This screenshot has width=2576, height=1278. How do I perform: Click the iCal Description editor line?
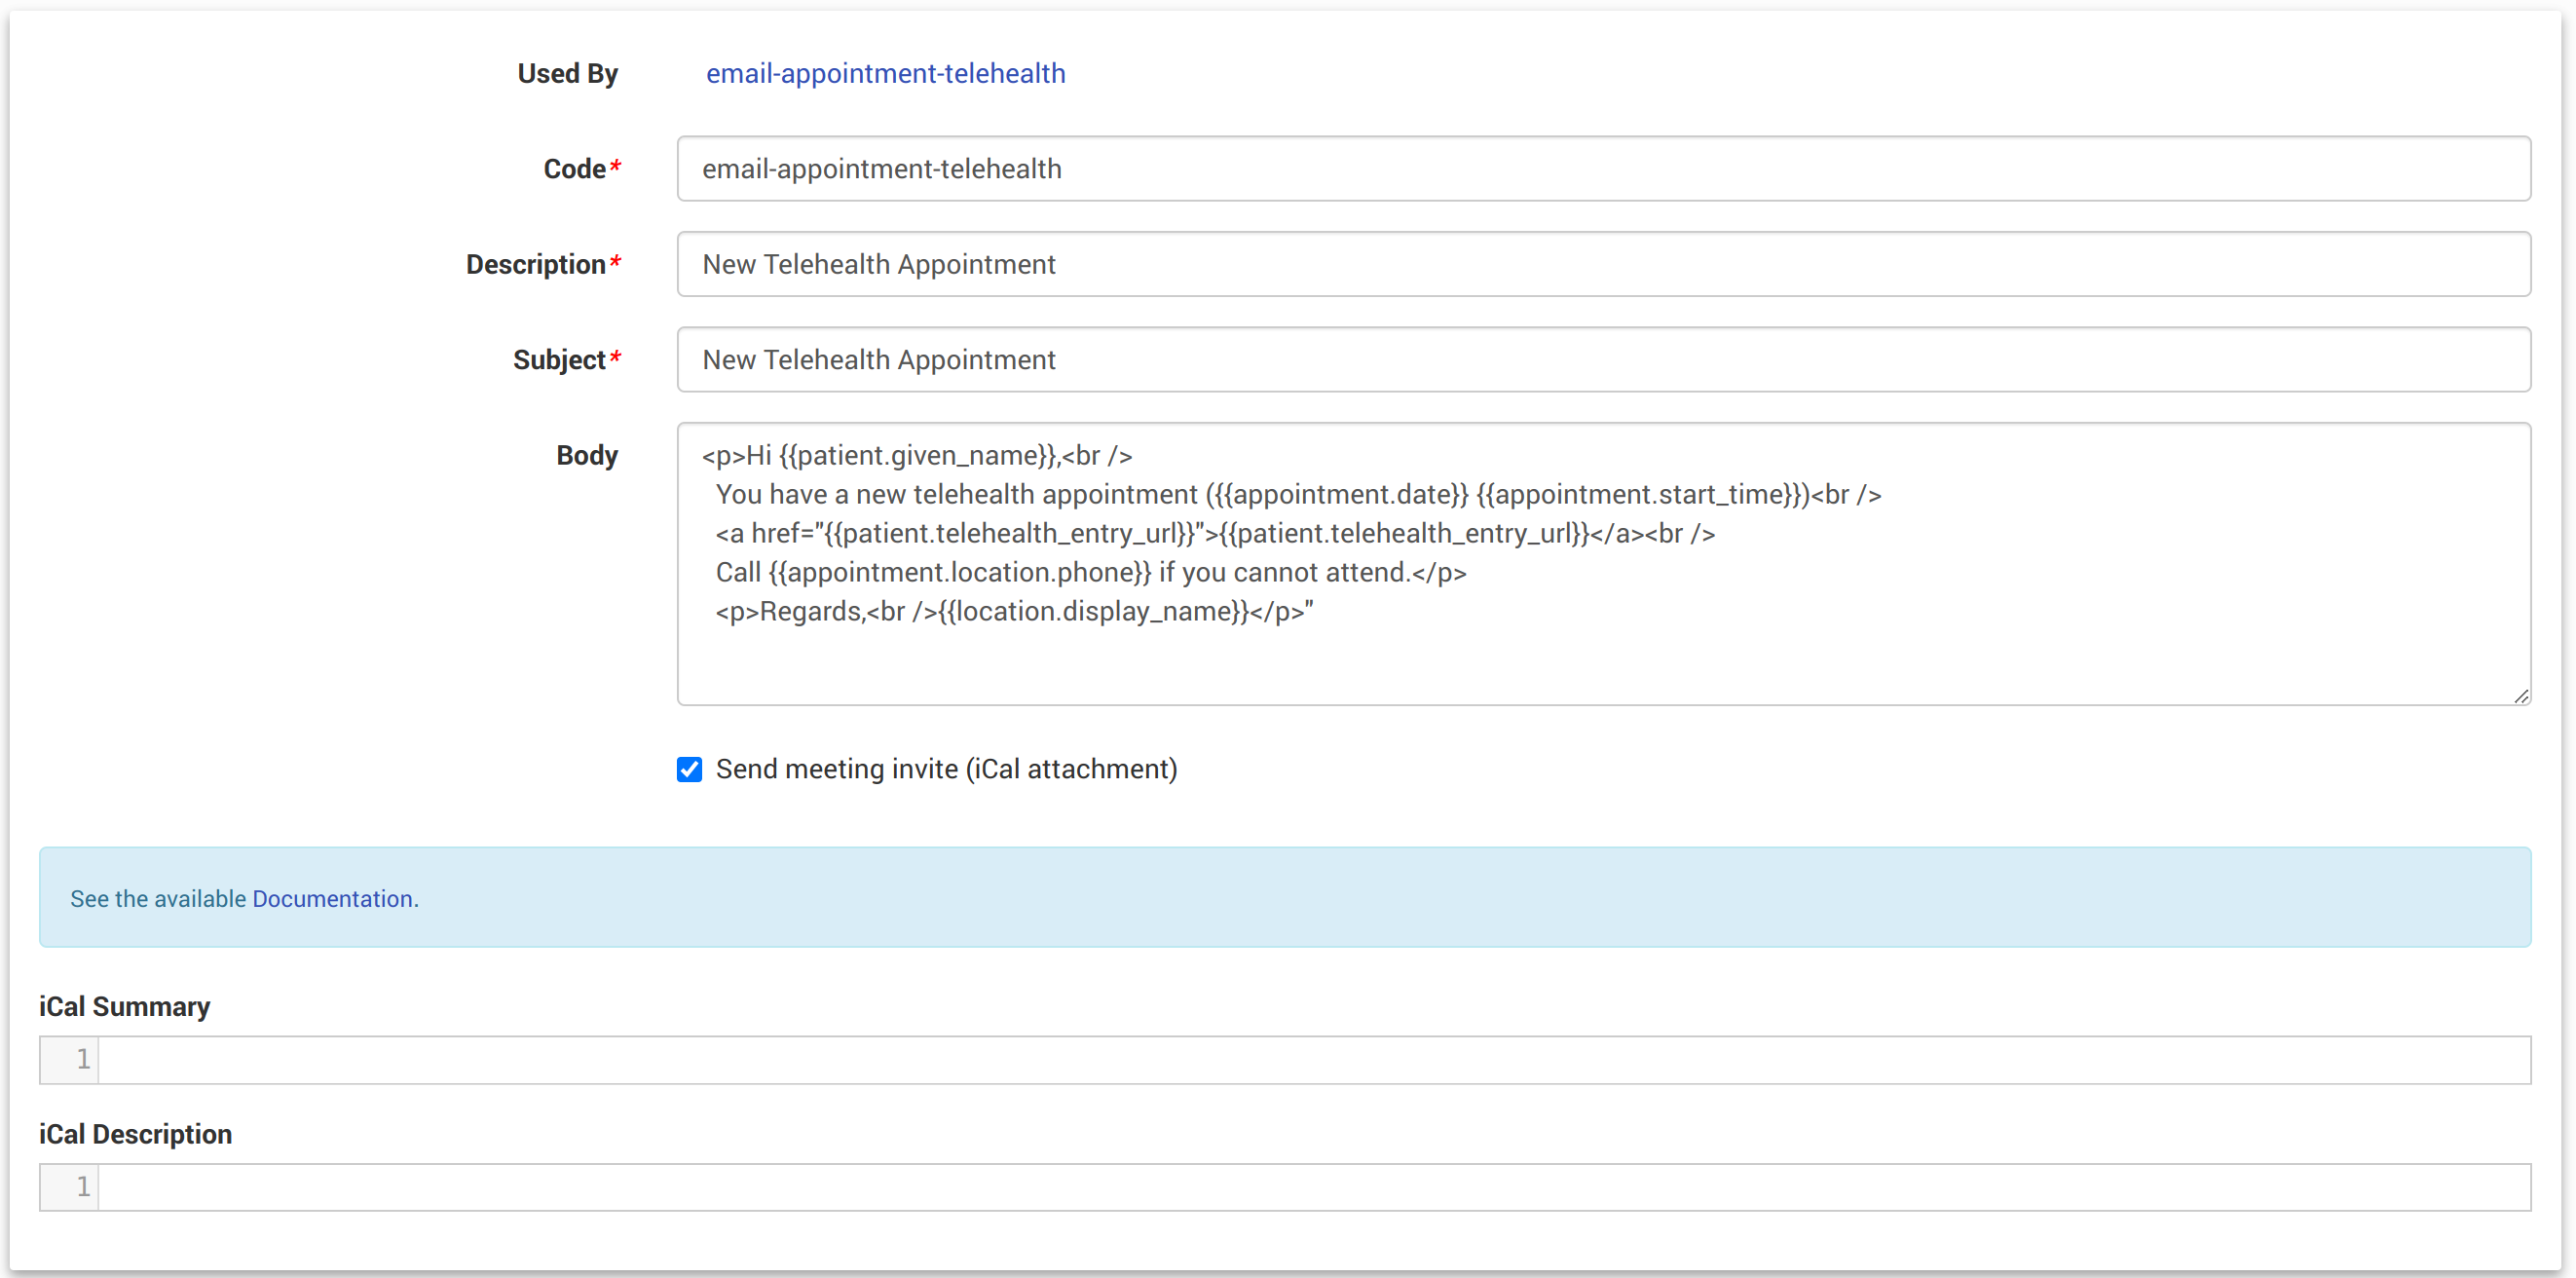[1312, 1187]
